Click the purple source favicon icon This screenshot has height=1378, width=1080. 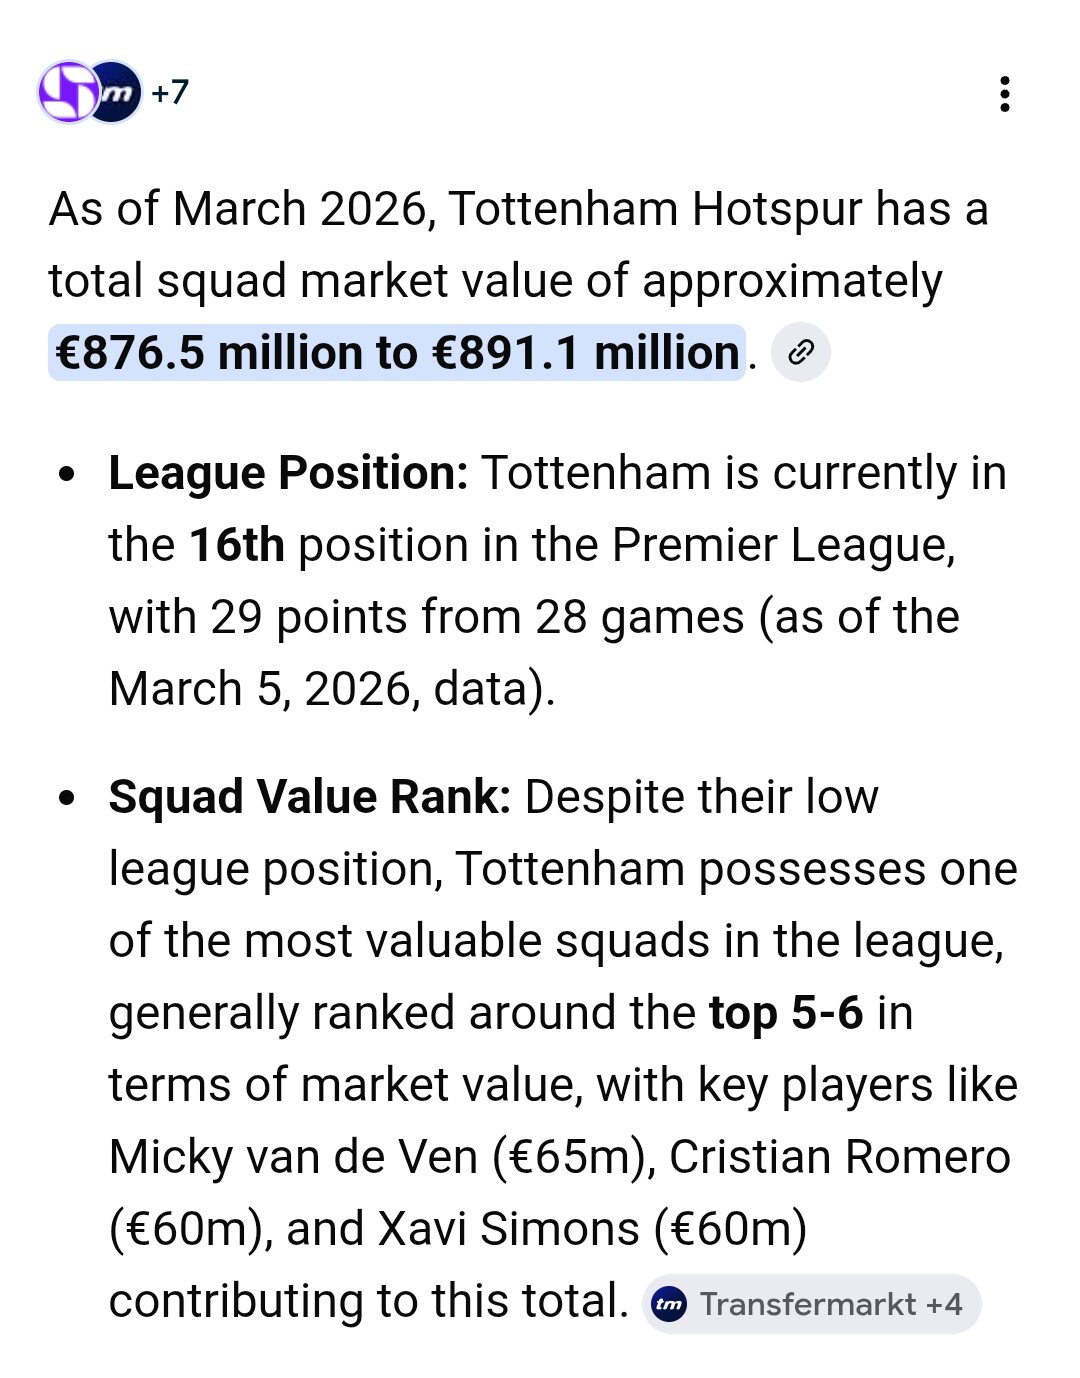[66, 92]
